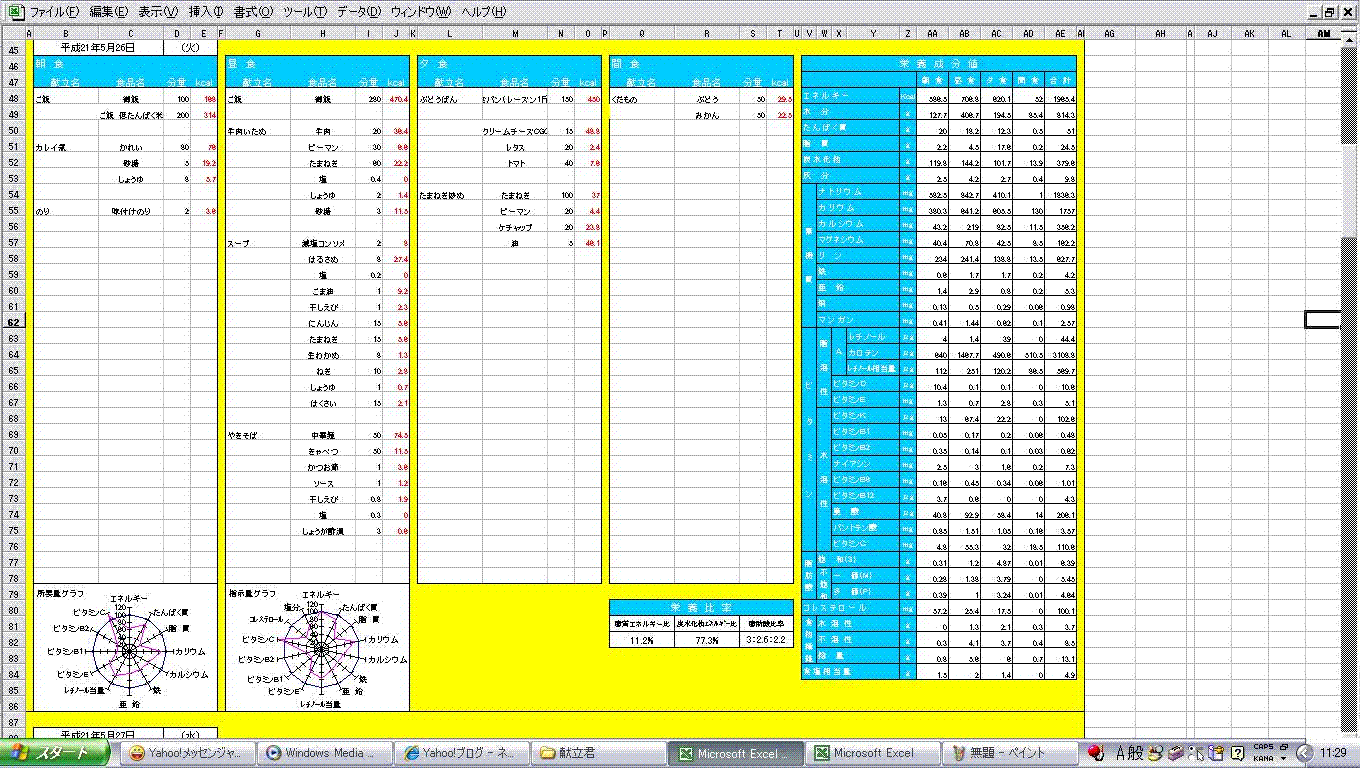Click the 470.4 kcal cell in lunch
The width and height of the screenshot is (1360, 768).
pos(398,100)
